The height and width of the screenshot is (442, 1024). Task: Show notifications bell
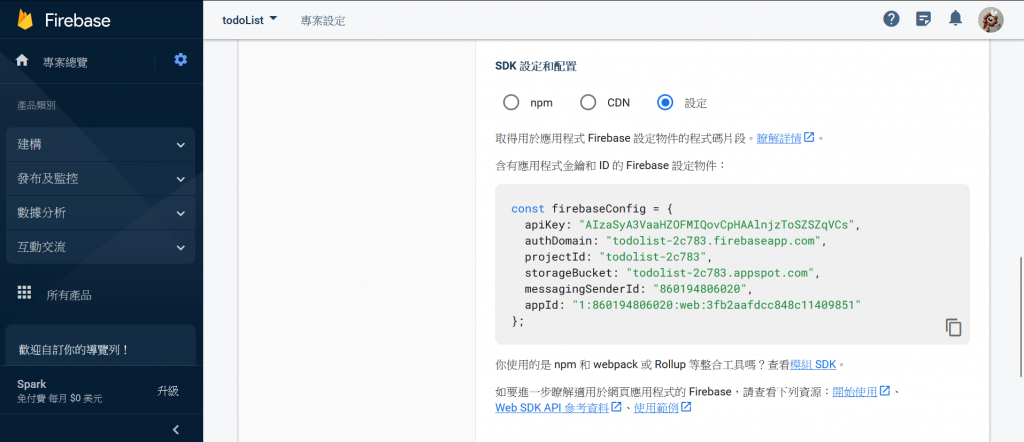click(x=955, y=18)
